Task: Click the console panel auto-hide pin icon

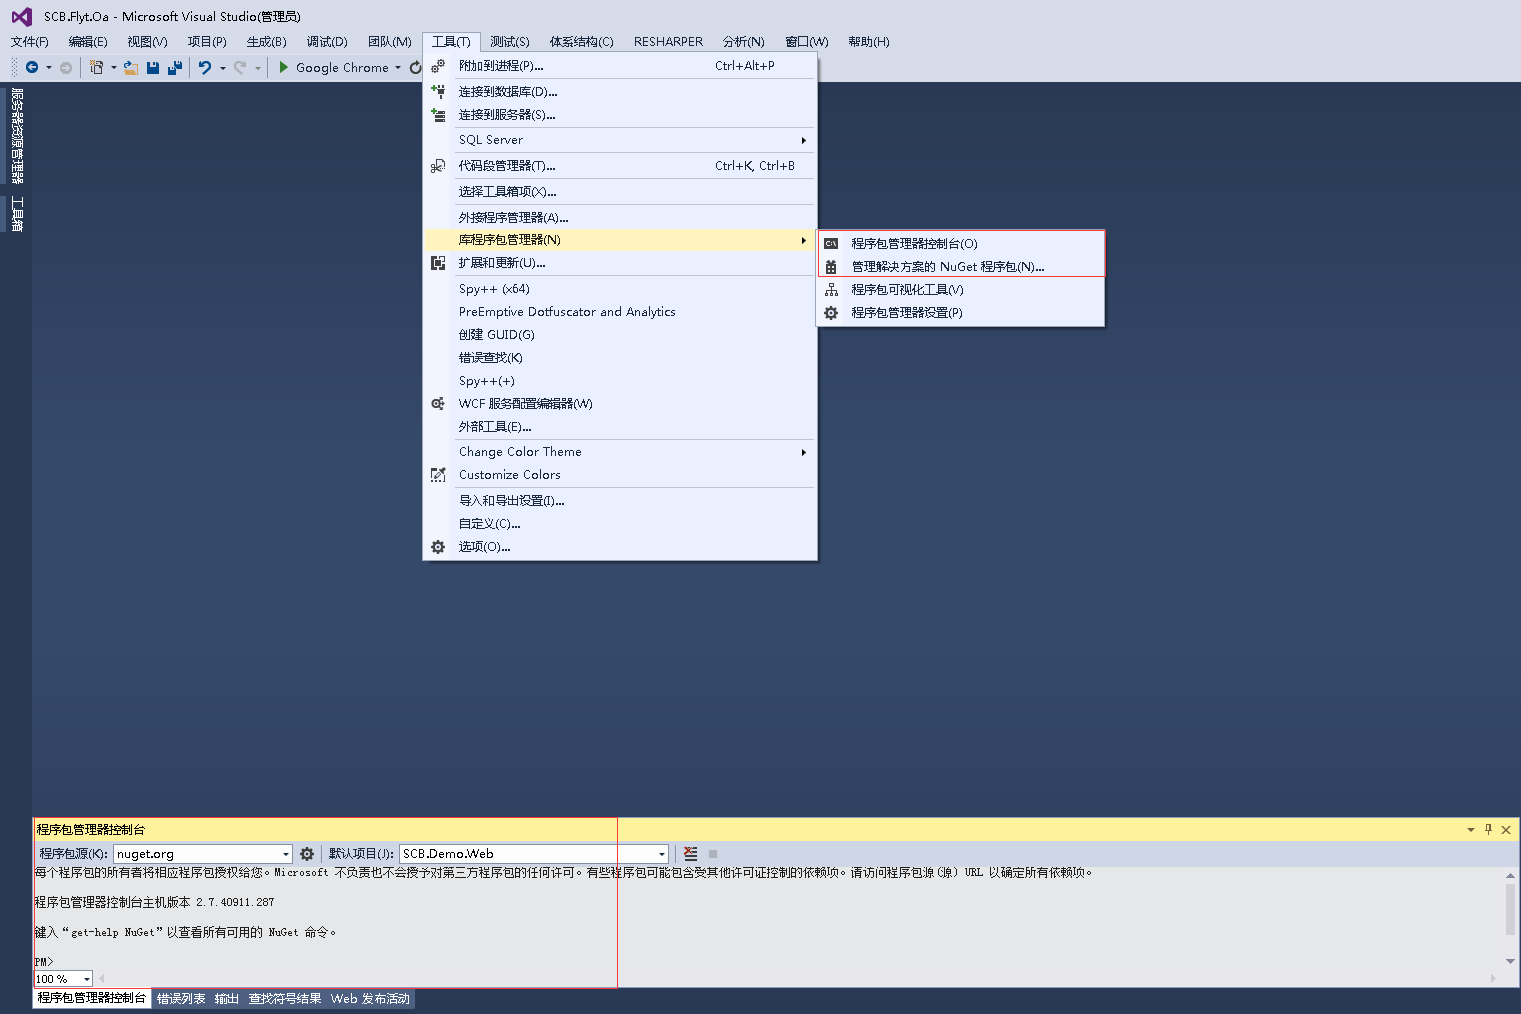Action: 1488,829
